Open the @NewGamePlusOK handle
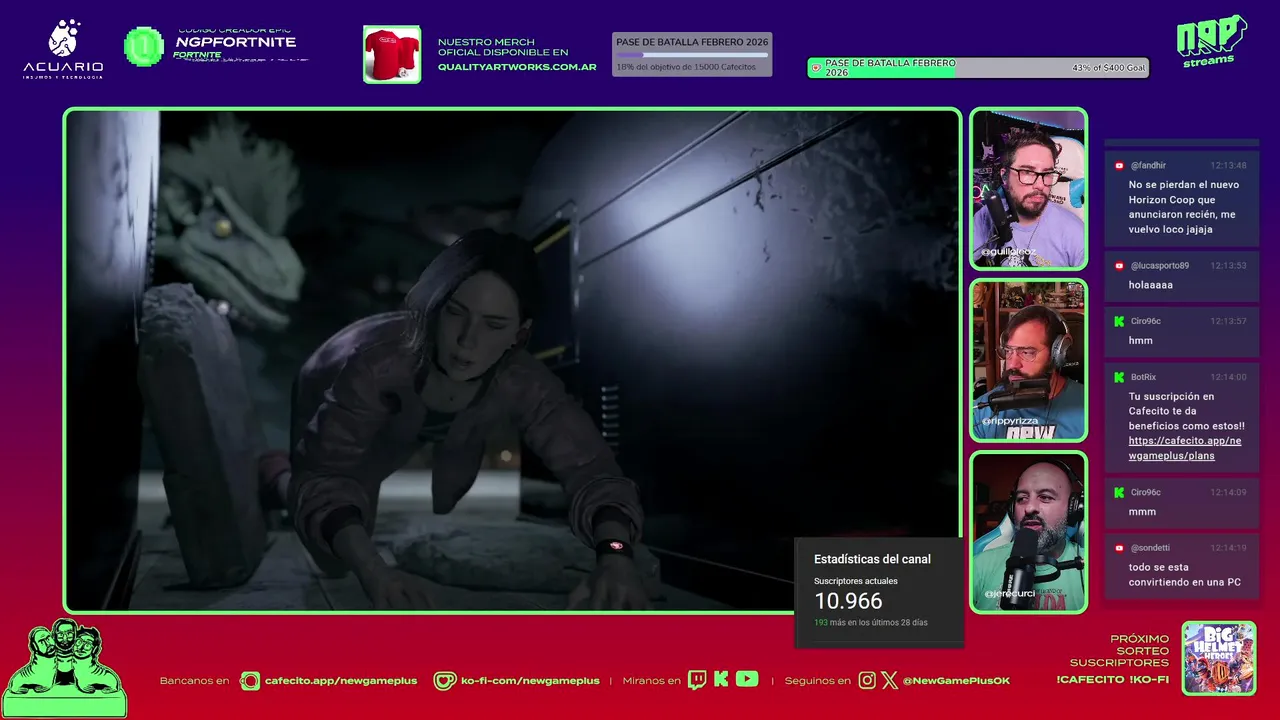 pyautogui.click(x=956, y=681)
